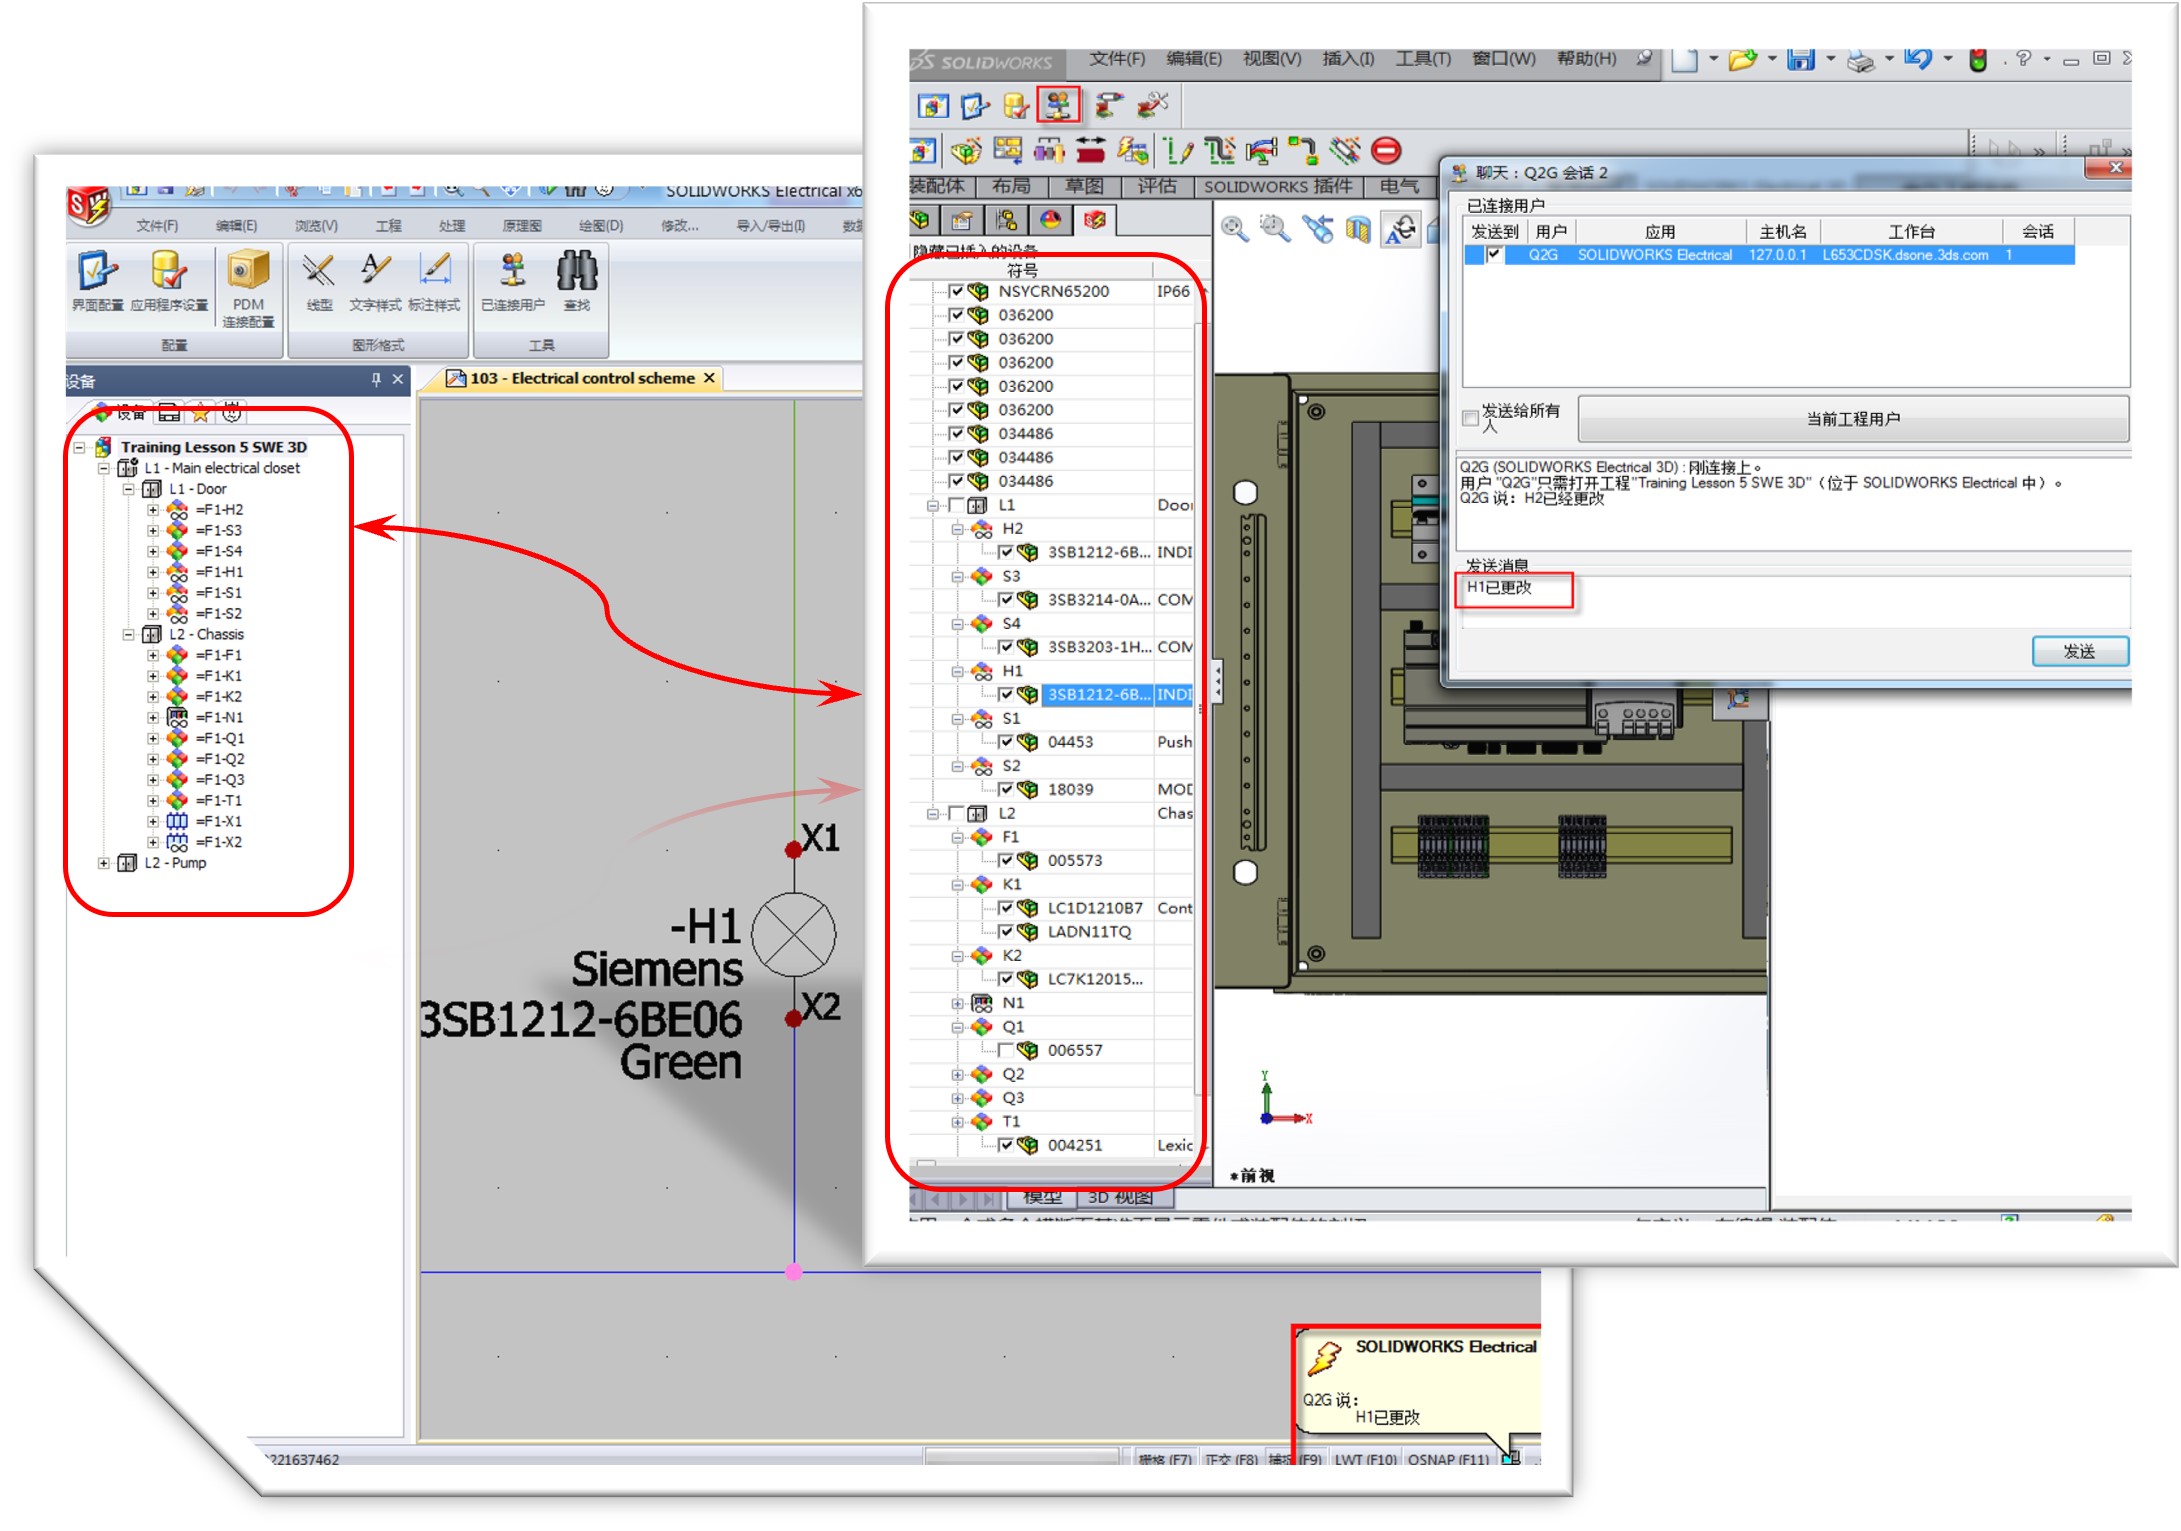Open 线型 line style settings

click(x=319, y=281)
